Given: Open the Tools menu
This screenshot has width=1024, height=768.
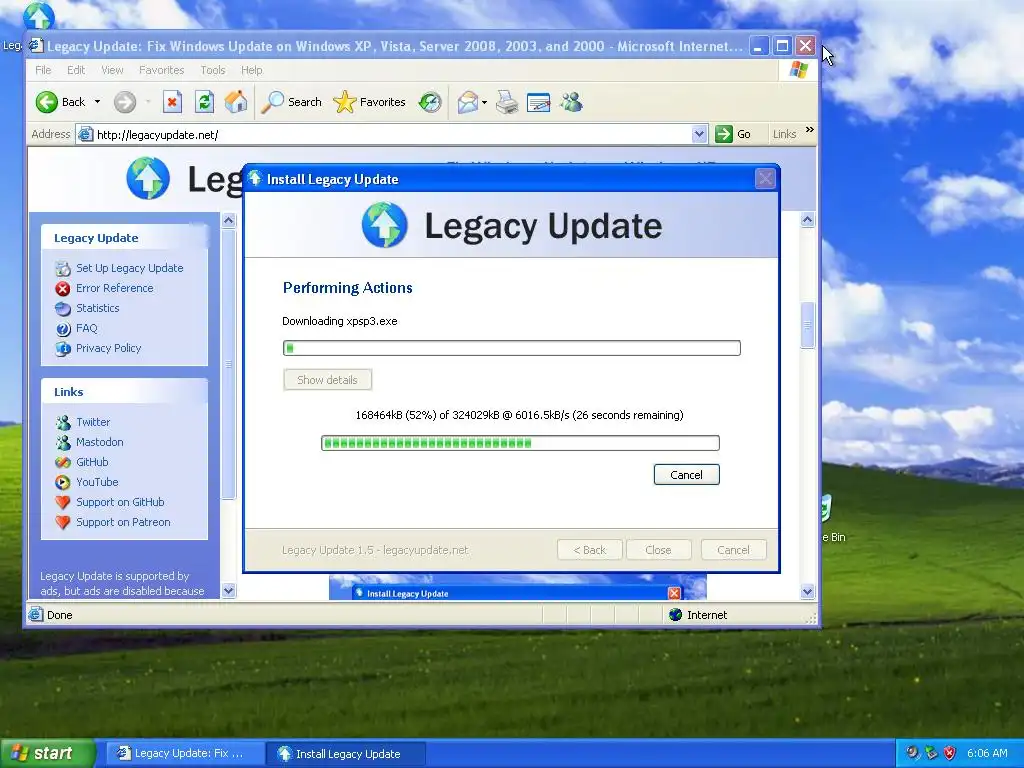Looking at the screenshot, I should 212,70.
